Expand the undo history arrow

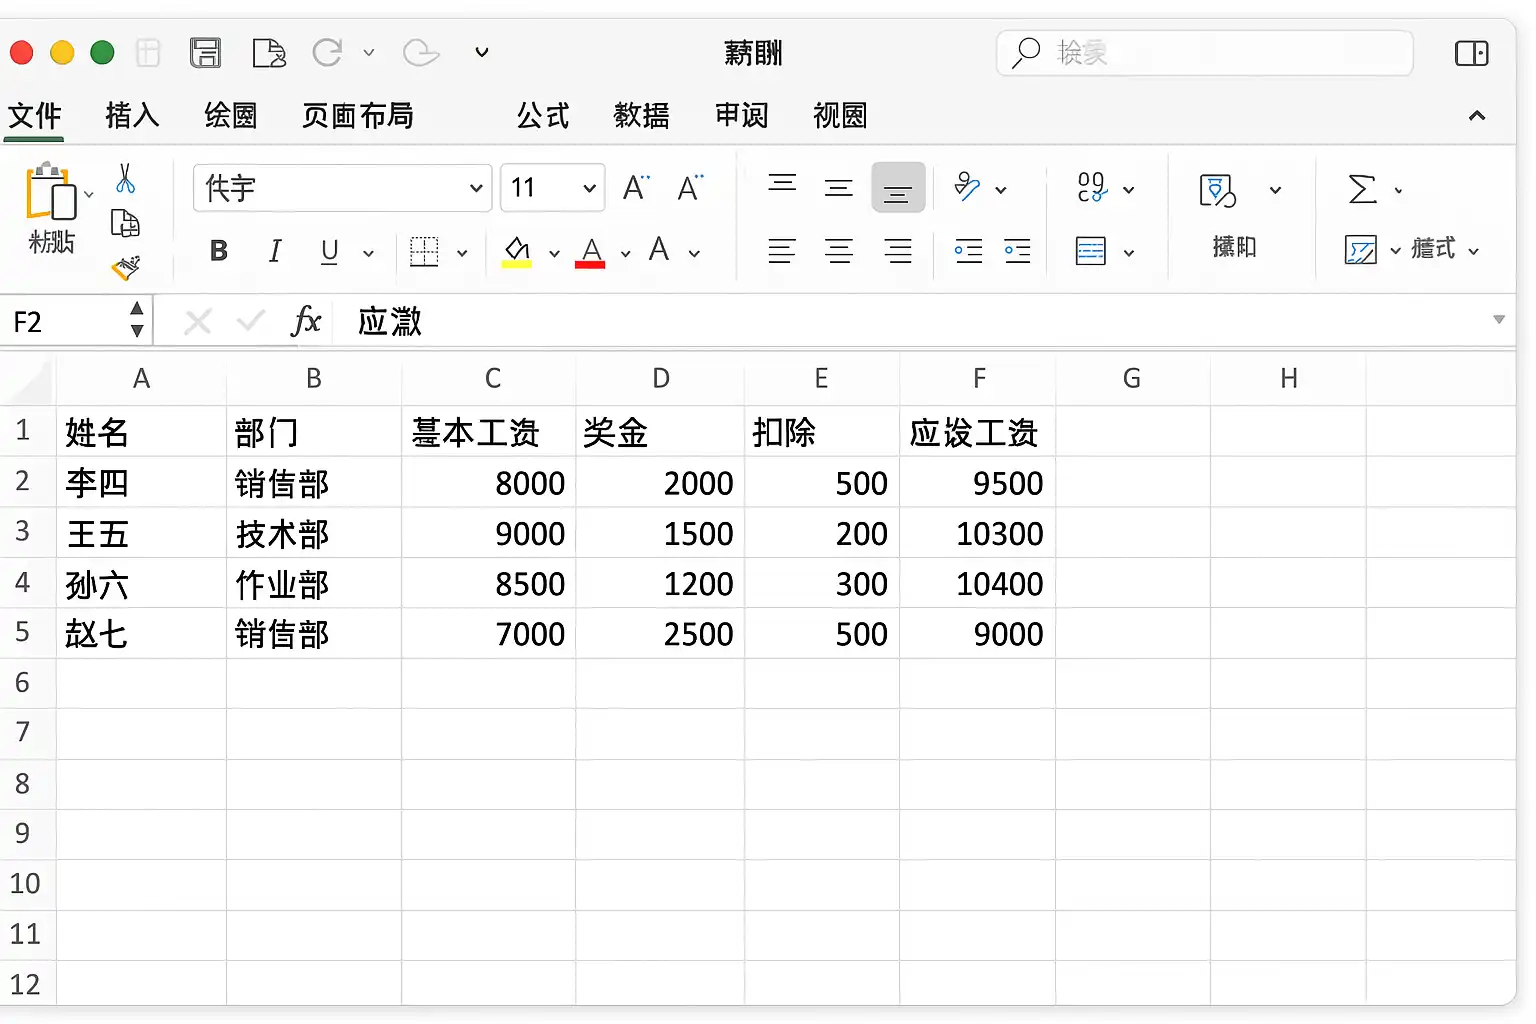[368, 52]
